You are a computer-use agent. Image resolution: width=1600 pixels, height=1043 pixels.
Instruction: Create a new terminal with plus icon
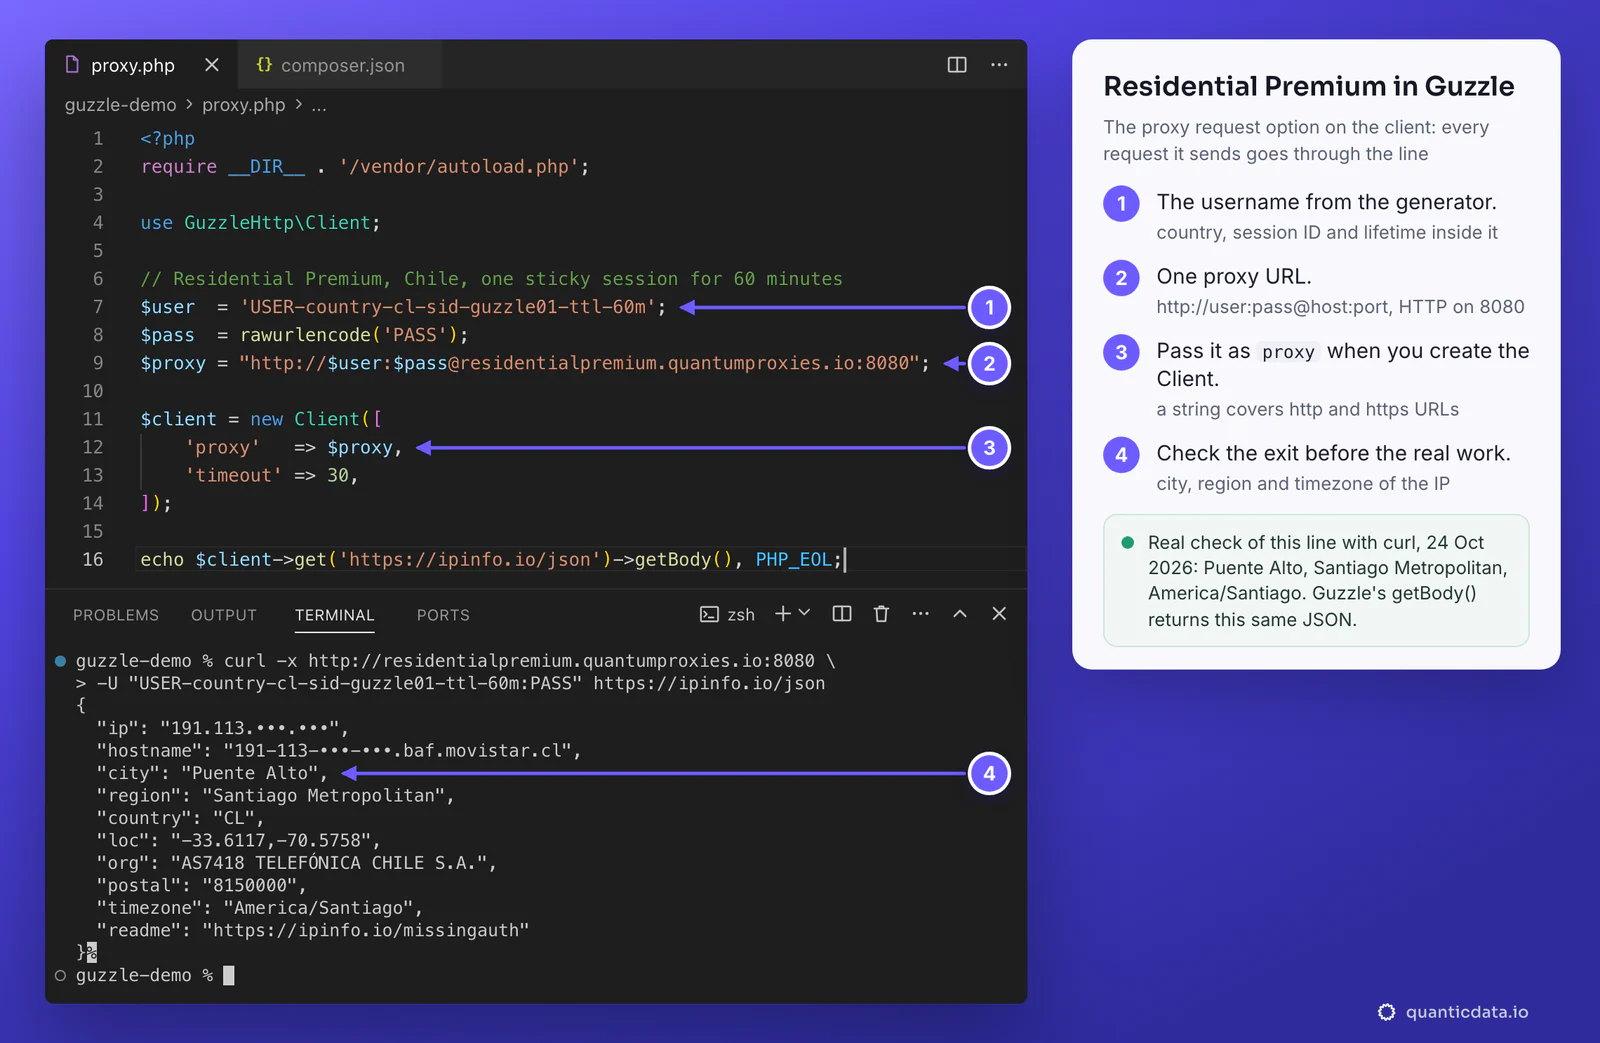coord(783,613)
